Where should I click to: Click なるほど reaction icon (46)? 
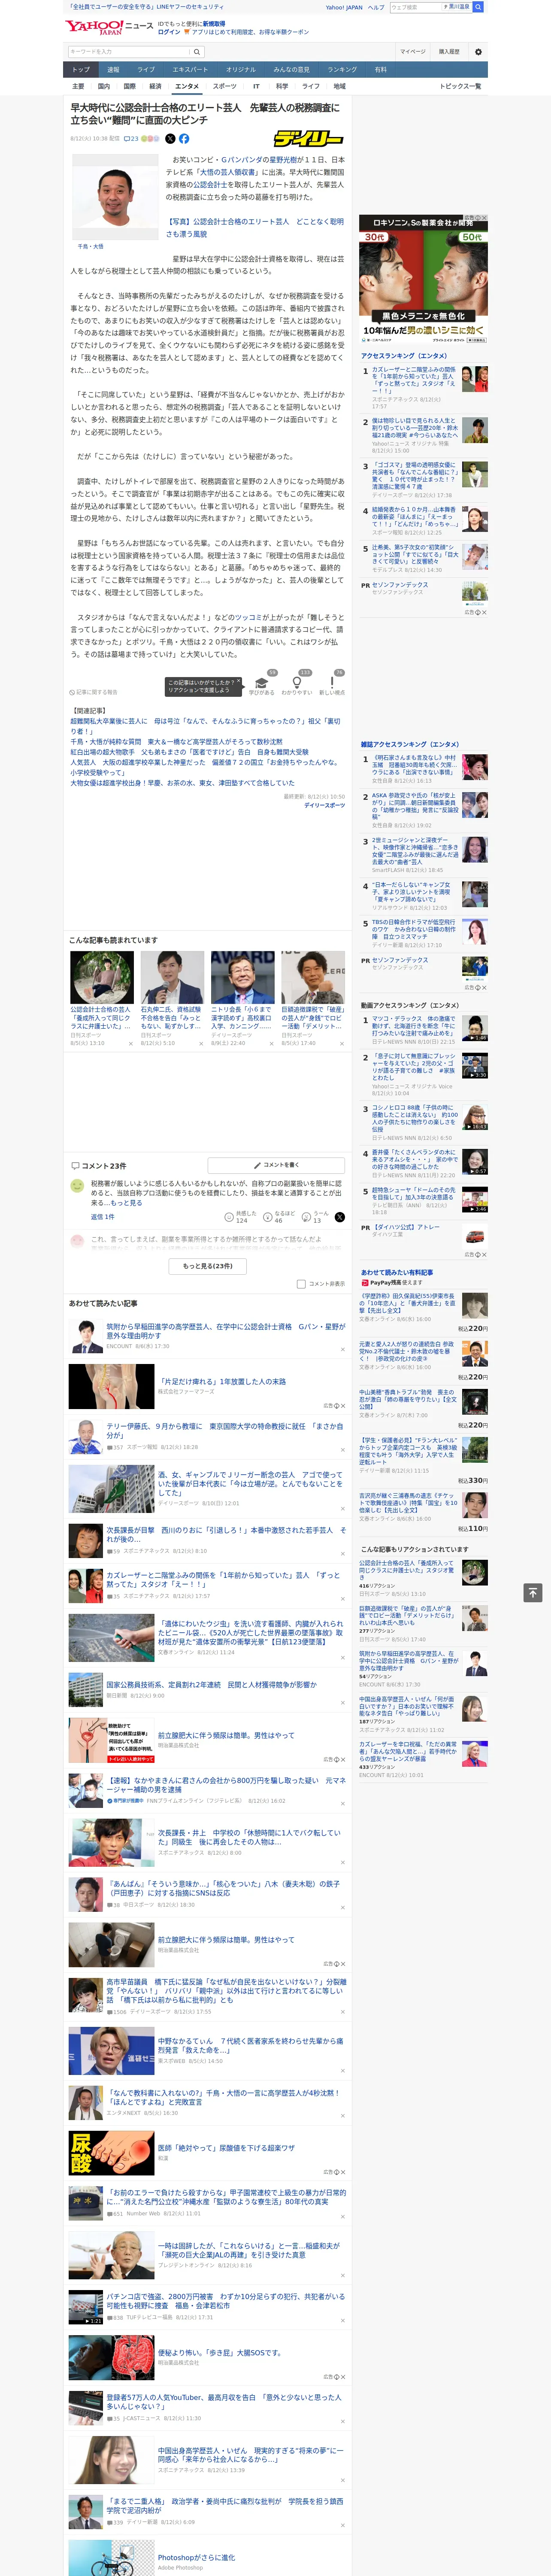pos(268,1217)
